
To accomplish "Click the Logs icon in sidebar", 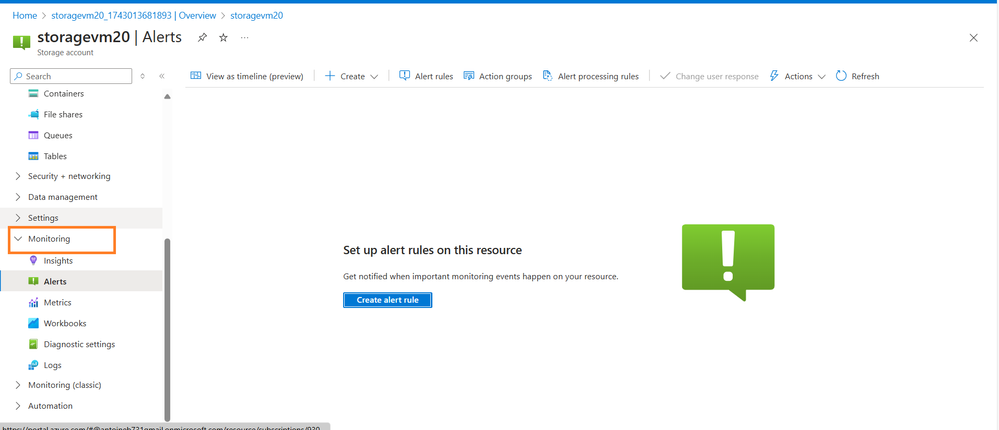I will point(34,365).
